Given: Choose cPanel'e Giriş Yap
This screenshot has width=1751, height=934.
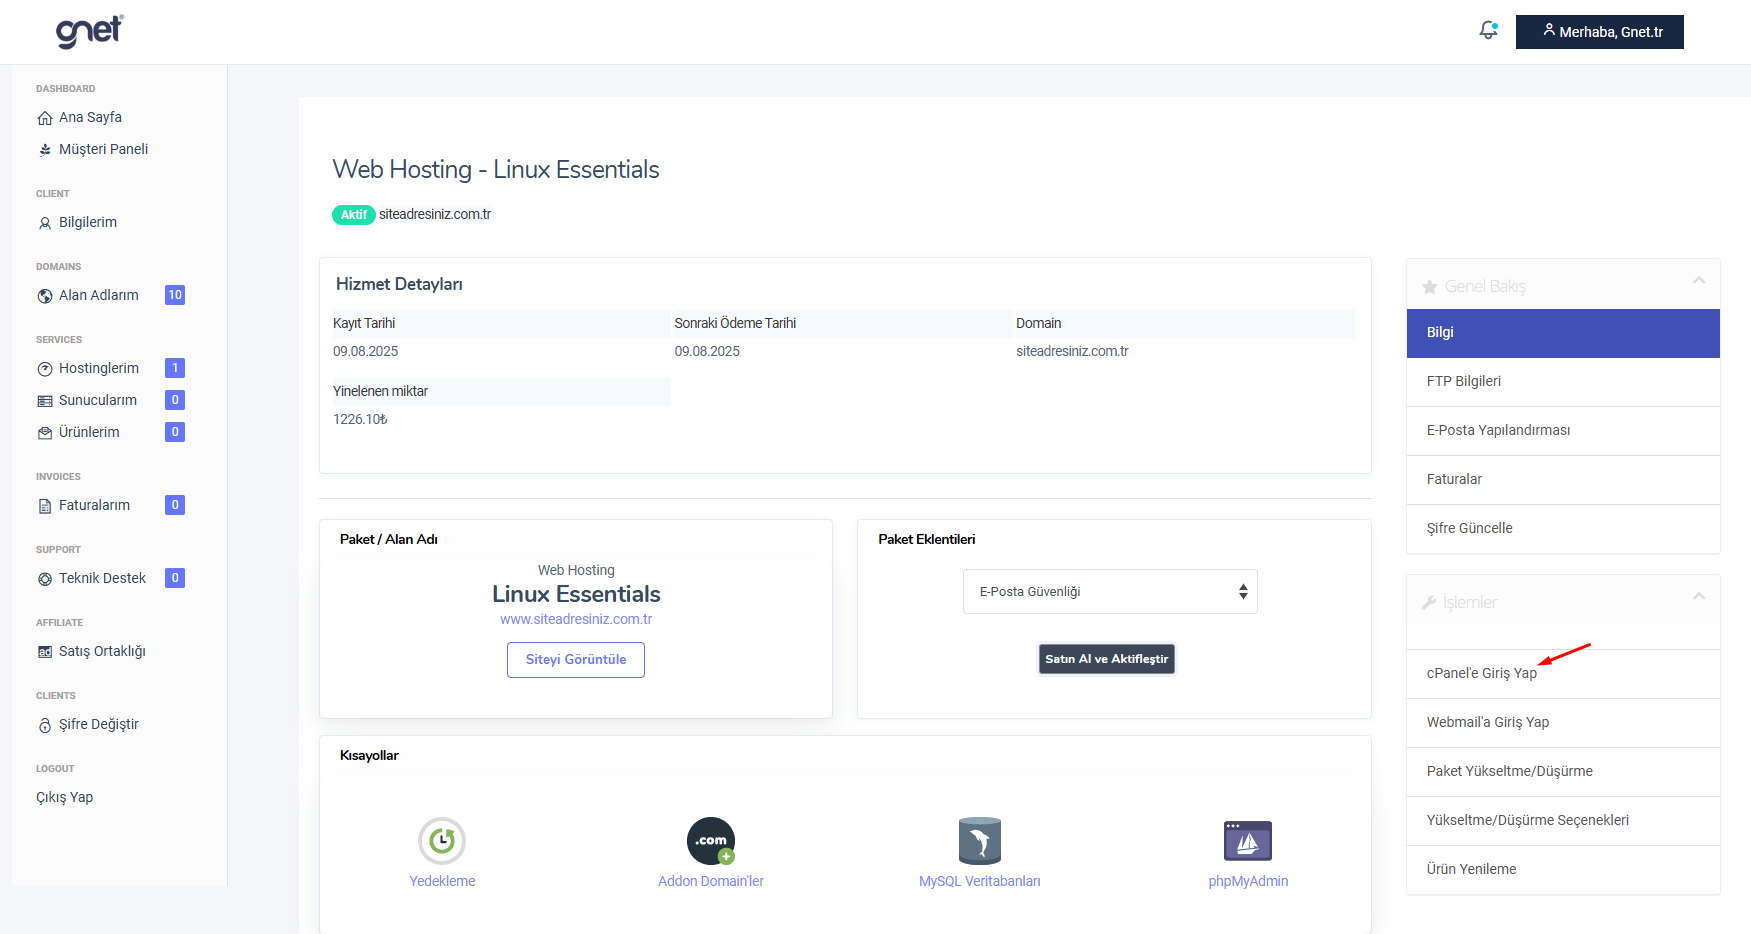Looking at the screenshot, I should (x=1563, y=674).
